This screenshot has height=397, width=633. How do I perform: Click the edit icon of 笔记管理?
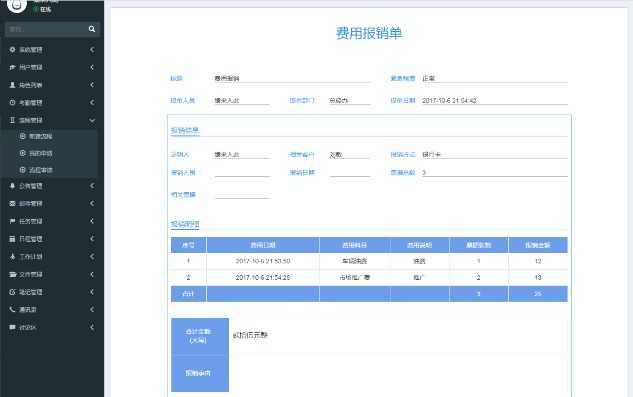[13, 292]
